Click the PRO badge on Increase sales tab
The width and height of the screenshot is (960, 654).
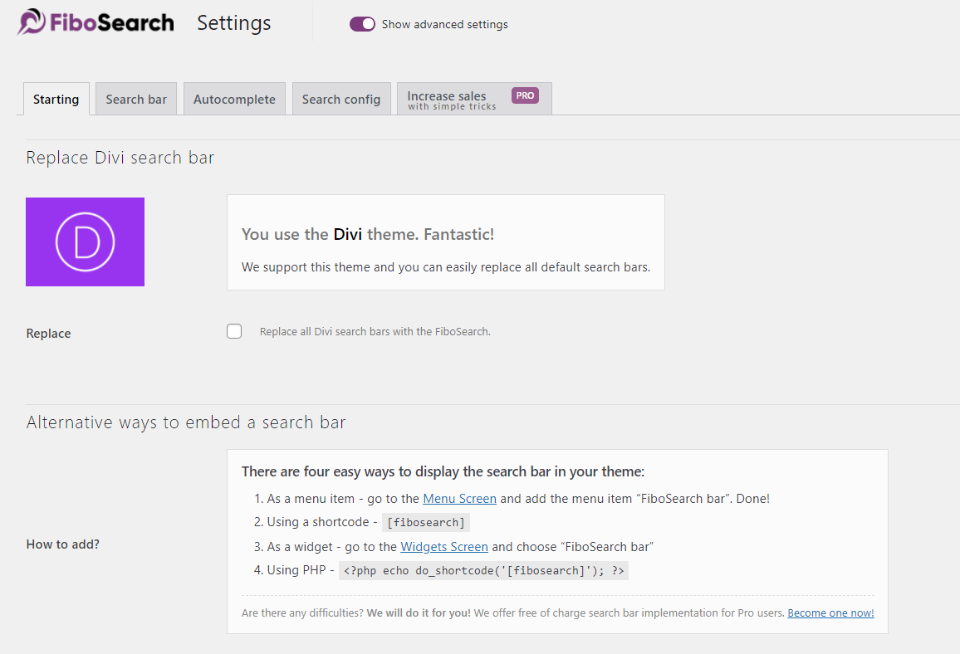pyautogui.click(x=524, y=95)
